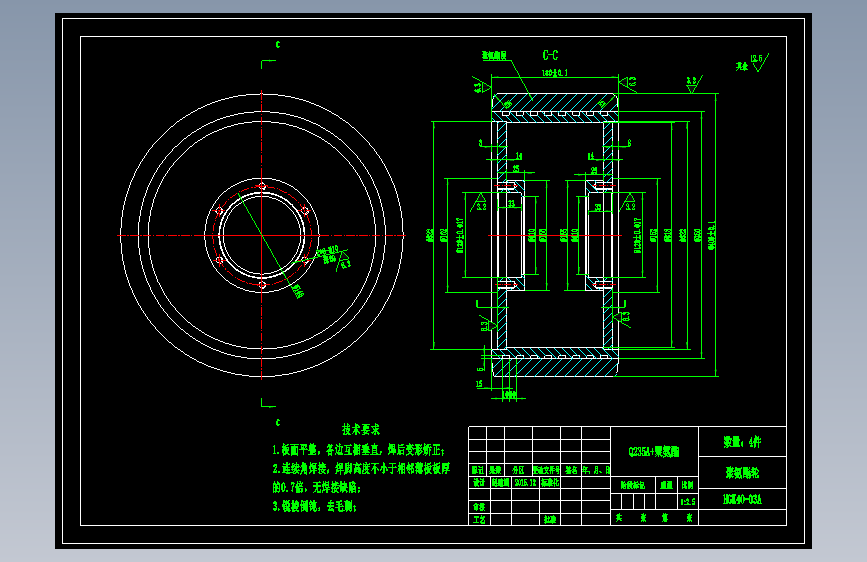Select the 工艺 label in title block
The image size is (867, 562).
click(x=479, y=519)
